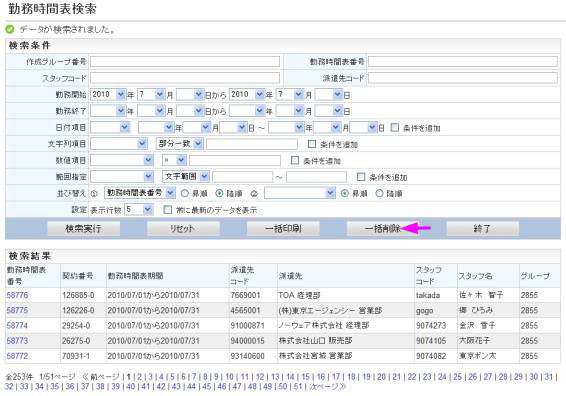Open the 表示行数 dropdown showing 5

(139, 210)
